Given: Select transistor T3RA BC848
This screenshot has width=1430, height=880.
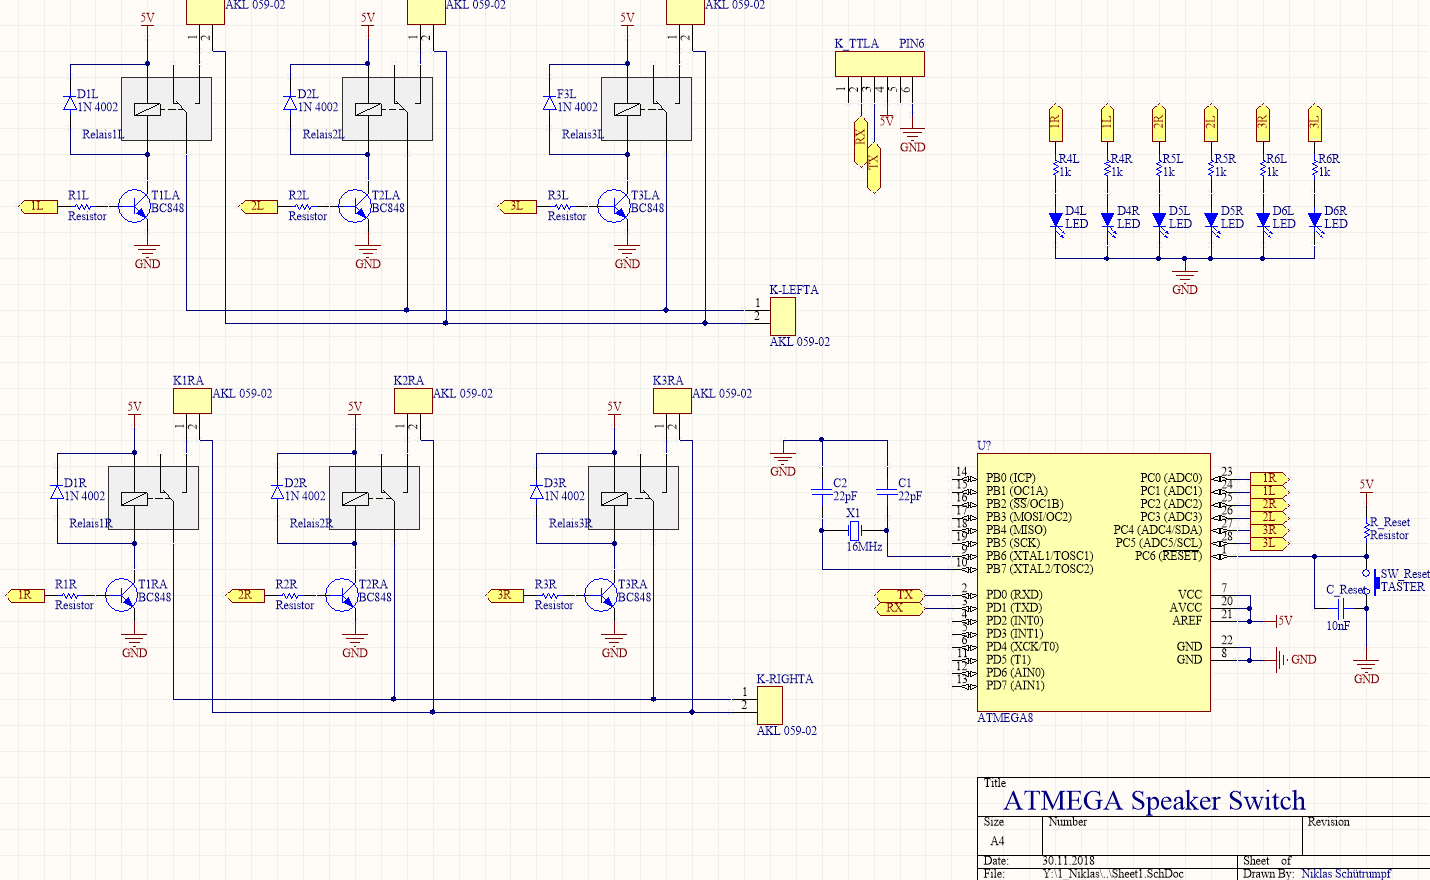Looking at the screenshot, I should click(602, 596).
